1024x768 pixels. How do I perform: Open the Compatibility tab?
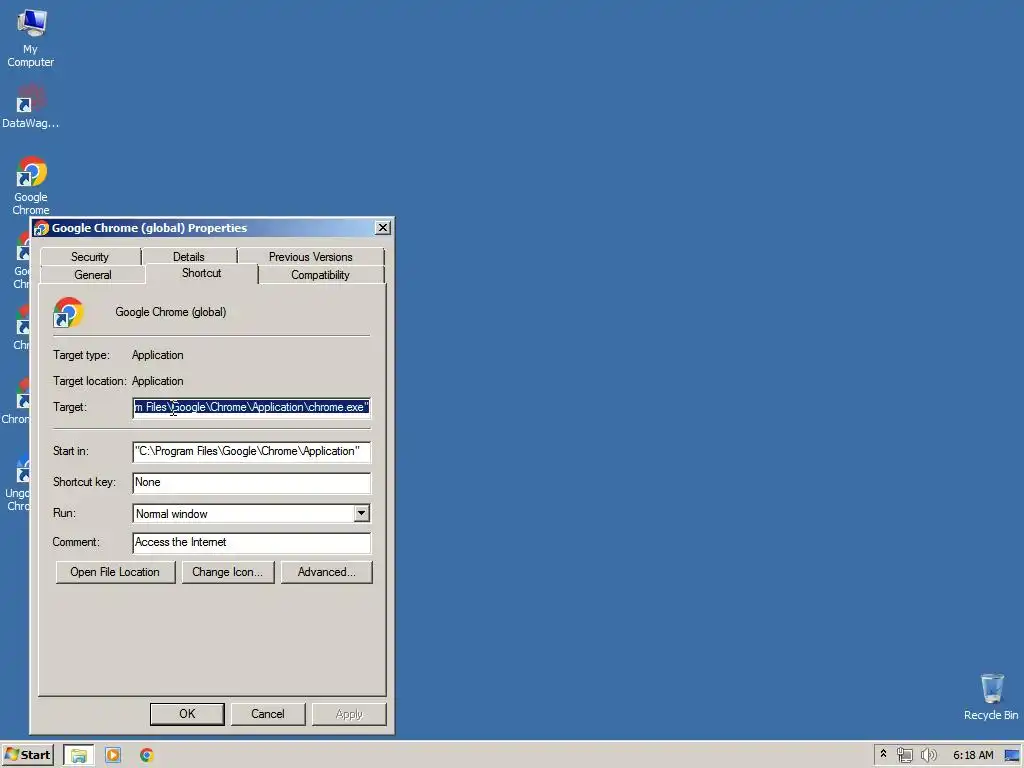click(321, 275)
